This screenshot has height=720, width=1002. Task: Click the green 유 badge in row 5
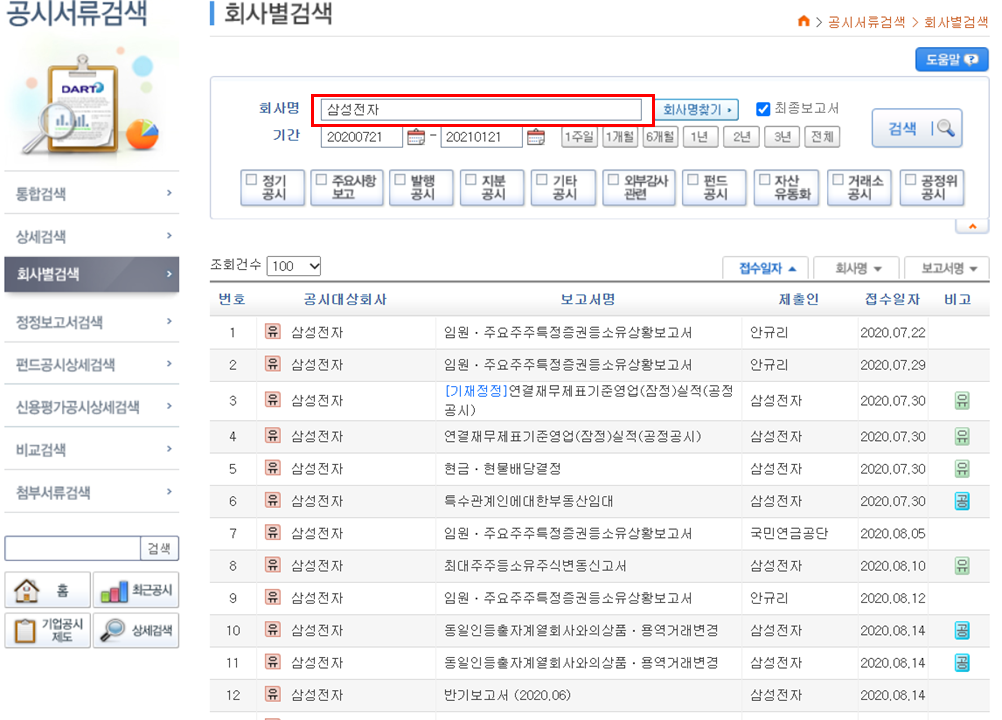pos(962,469)
